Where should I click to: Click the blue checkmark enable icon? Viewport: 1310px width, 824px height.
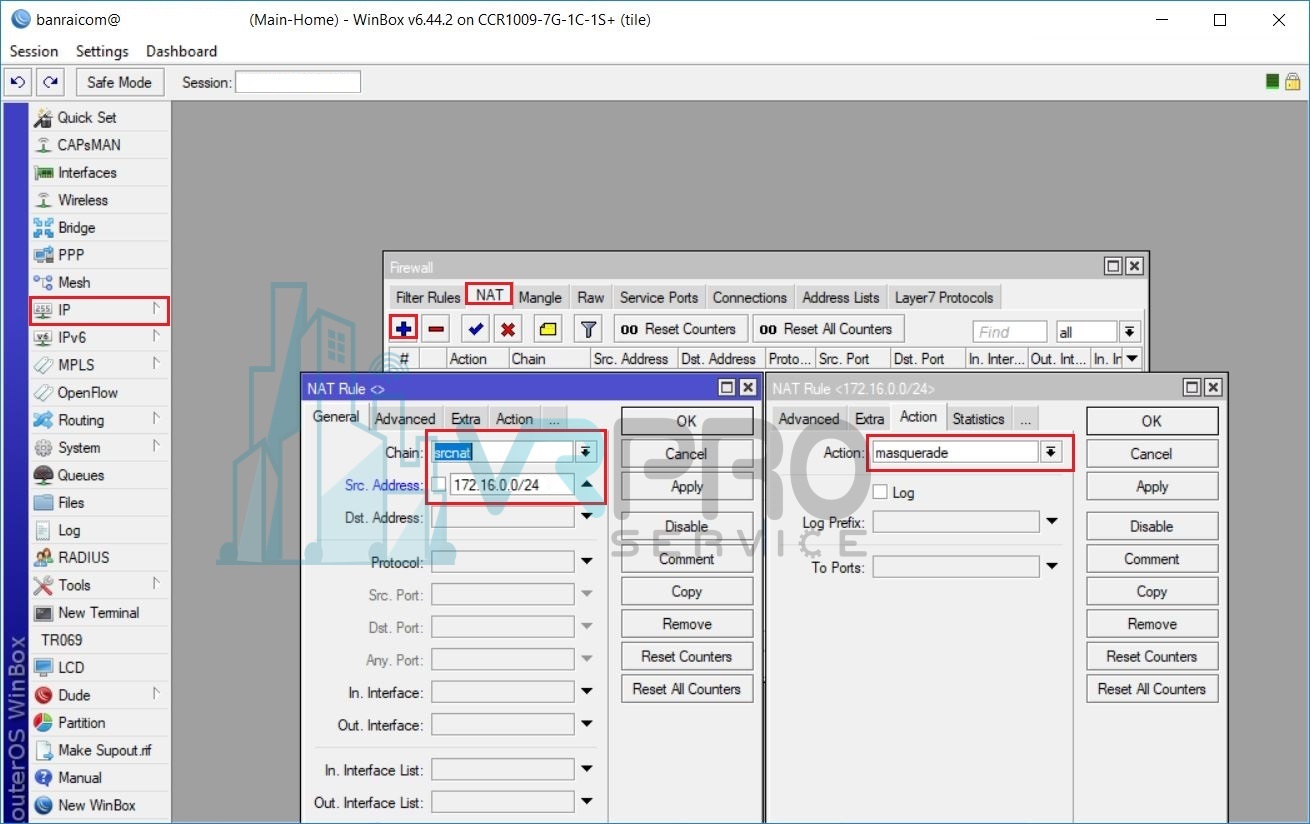(475, 328)
